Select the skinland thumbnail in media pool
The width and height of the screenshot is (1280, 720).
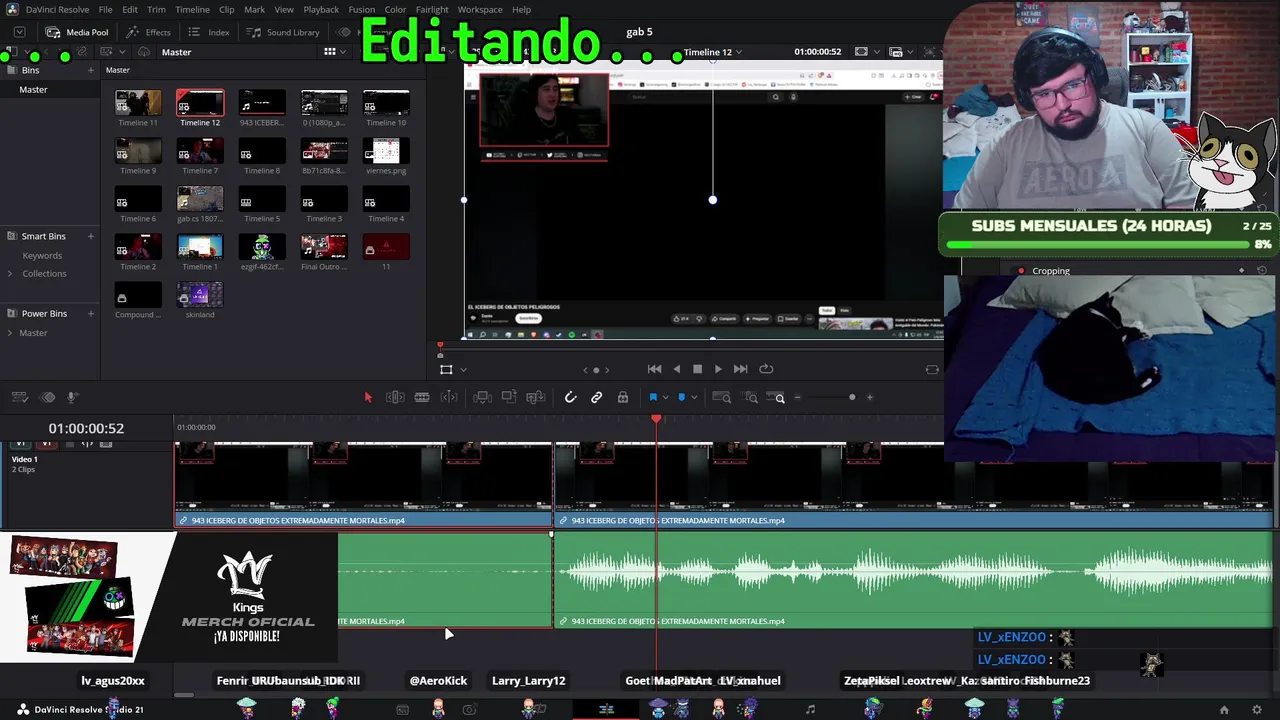pos(200,295)
